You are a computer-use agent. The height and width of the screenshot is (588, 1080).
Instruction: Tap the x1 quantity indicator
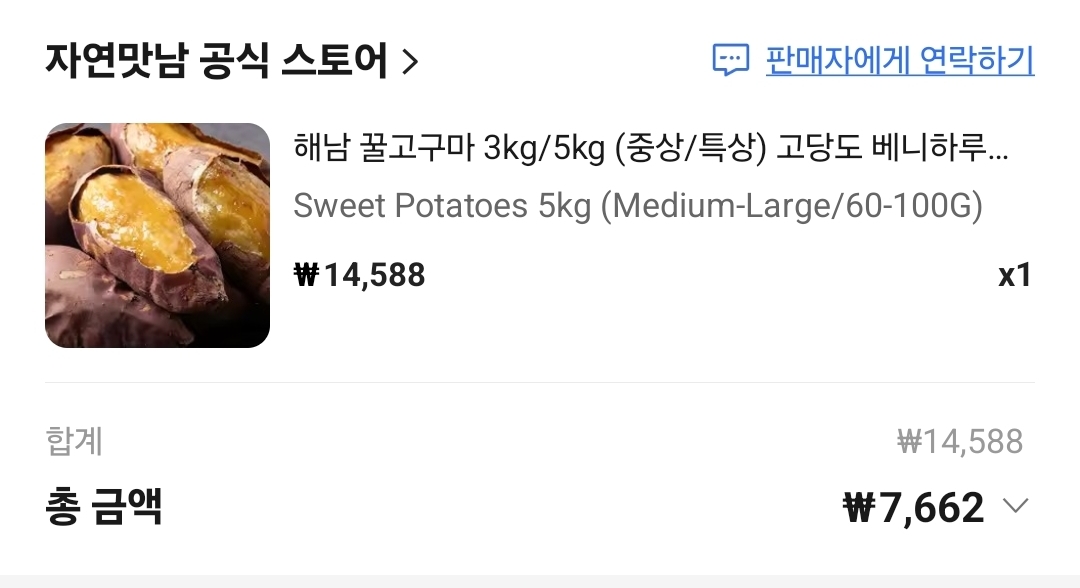[1014, 275]
